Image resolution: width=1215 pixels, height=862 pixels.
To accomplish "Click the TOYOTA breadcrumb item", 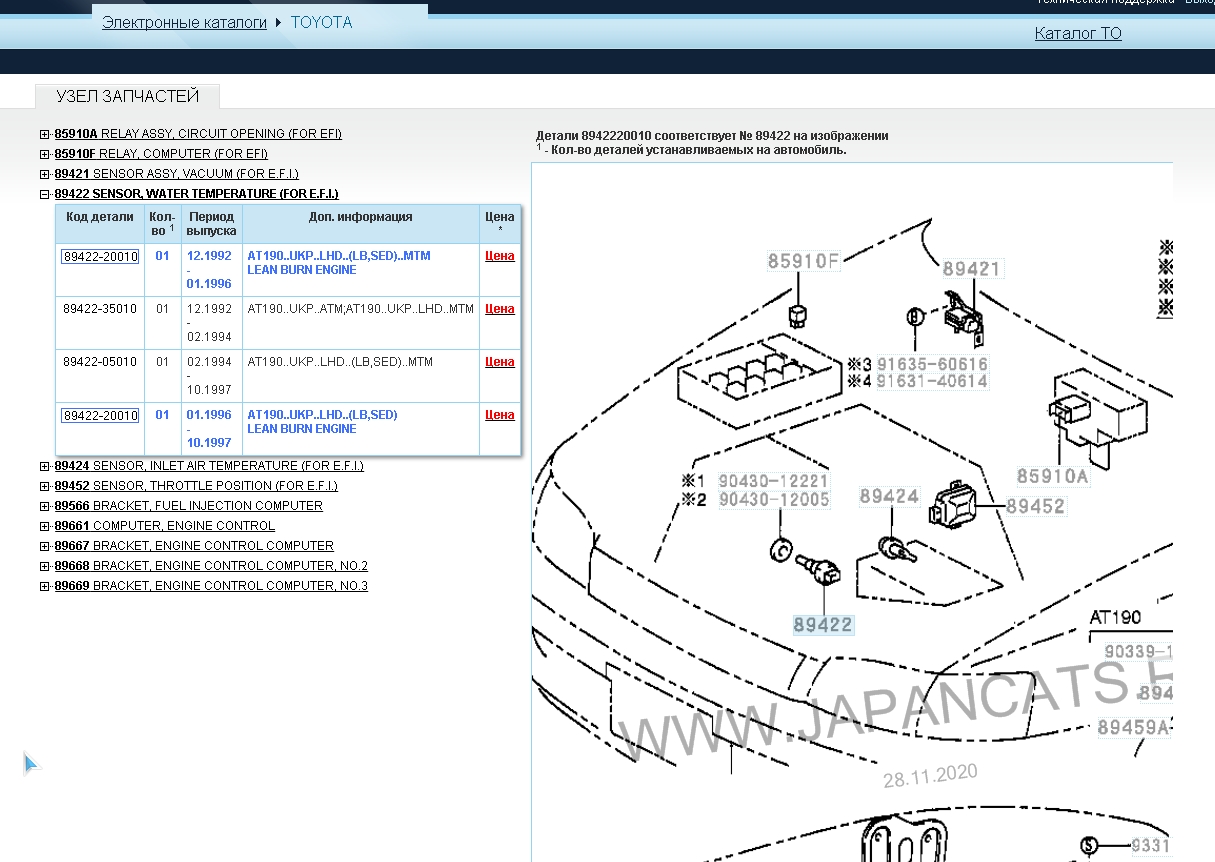I will point(321,22).
